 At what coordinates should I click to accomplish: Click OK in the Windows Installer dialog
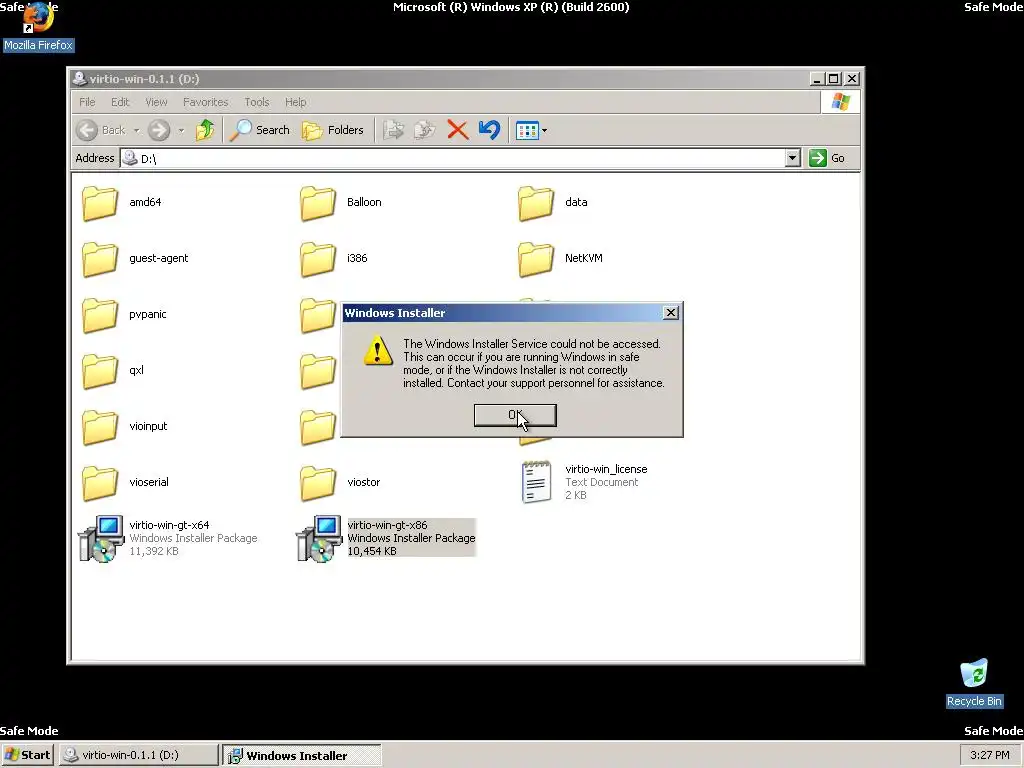click(515, 415)
